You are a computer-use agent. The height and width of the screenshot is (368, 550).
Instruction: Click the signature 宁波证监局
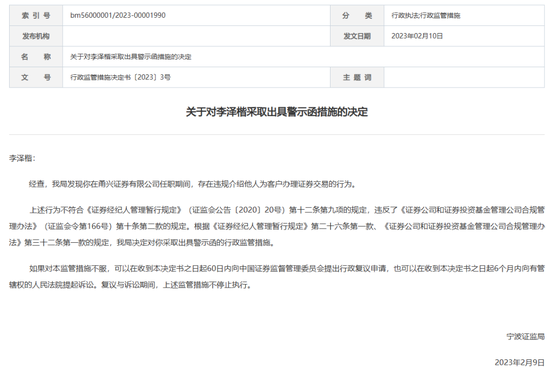(x=525, y=336)
